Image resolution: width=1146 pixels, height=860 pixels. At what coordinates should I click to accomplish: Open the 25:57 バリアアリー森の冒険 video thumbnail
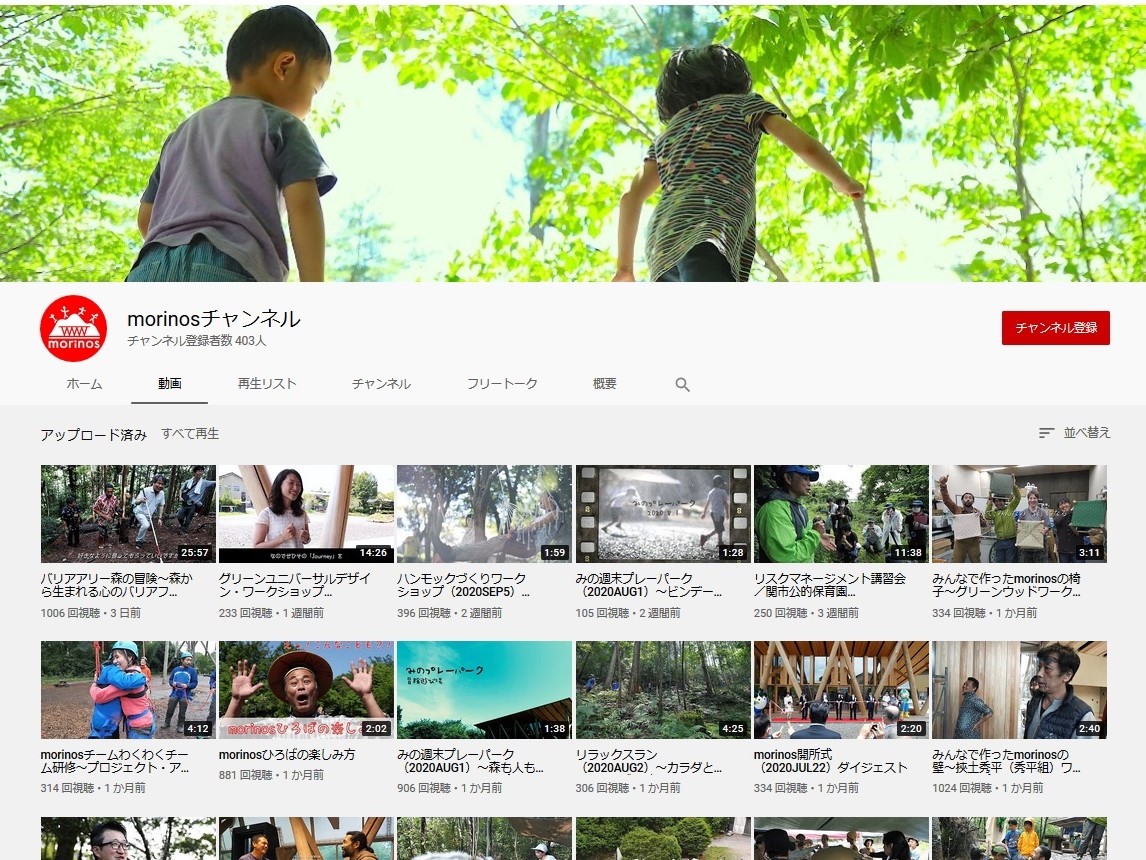[x=128, y=514]
